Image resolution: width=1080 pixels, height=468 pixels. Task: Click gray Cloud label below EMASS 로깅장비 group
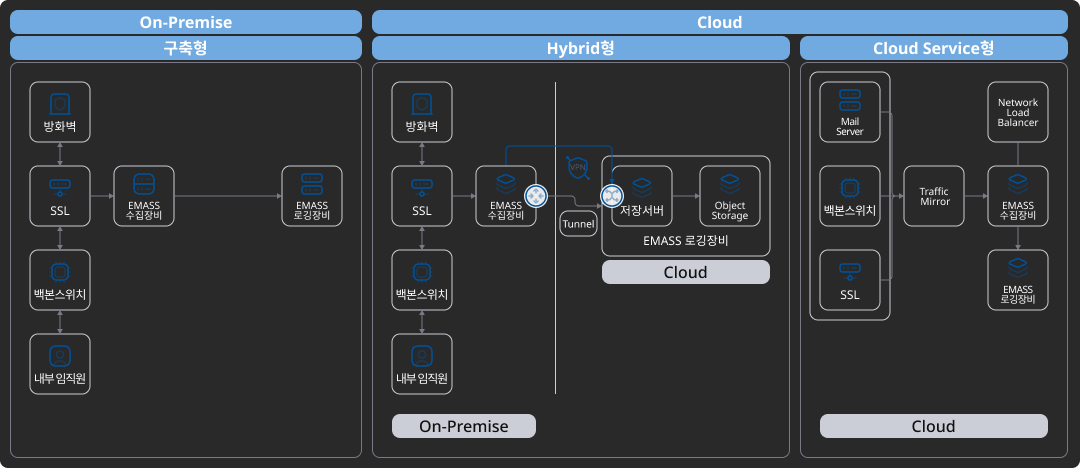click(685, 272)
